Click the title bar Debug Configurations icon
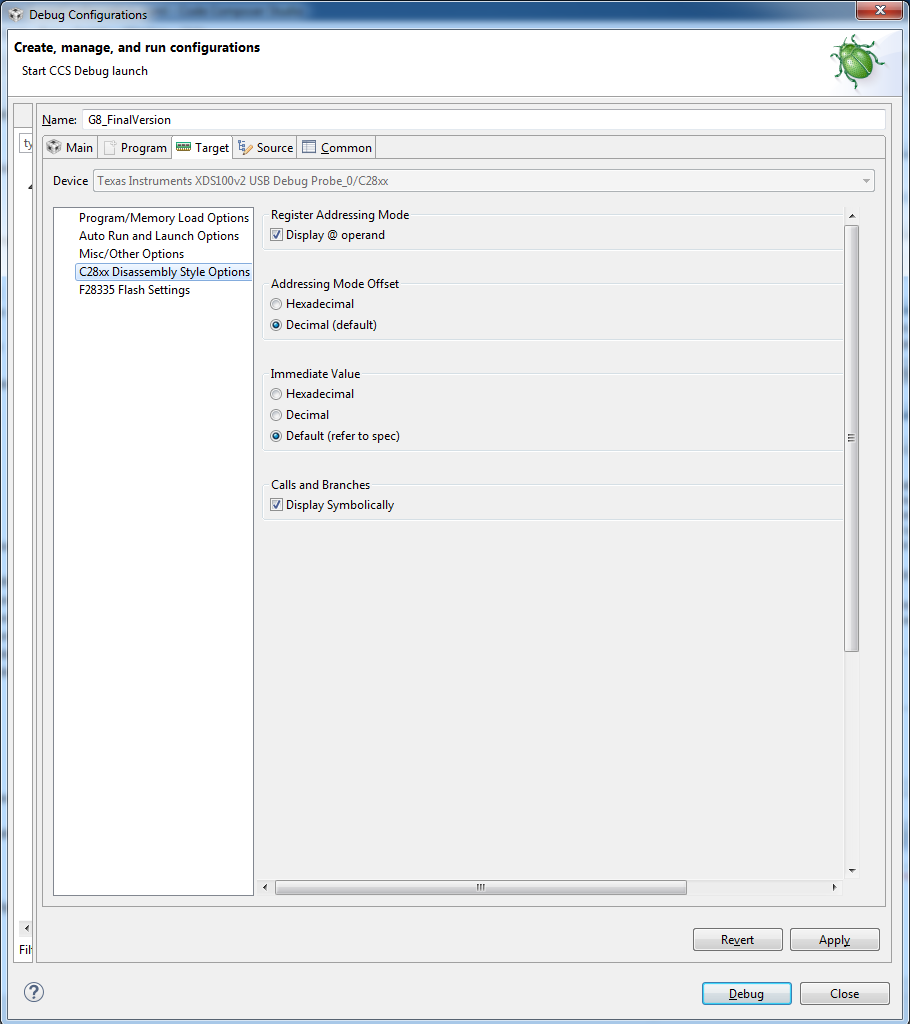Image resolution: width=910 pixels, height=1024 pixels. point(14,14)
